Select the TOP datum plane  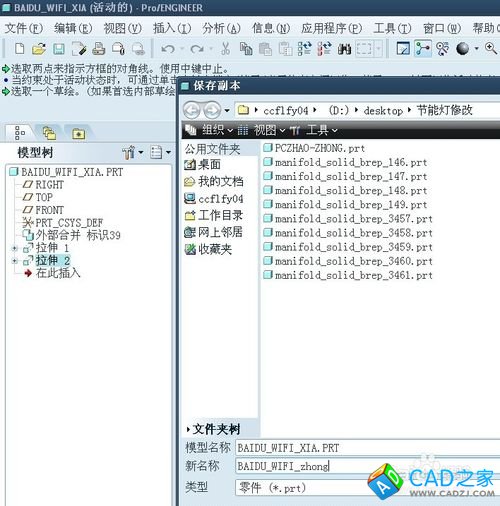tap(38, 197)
